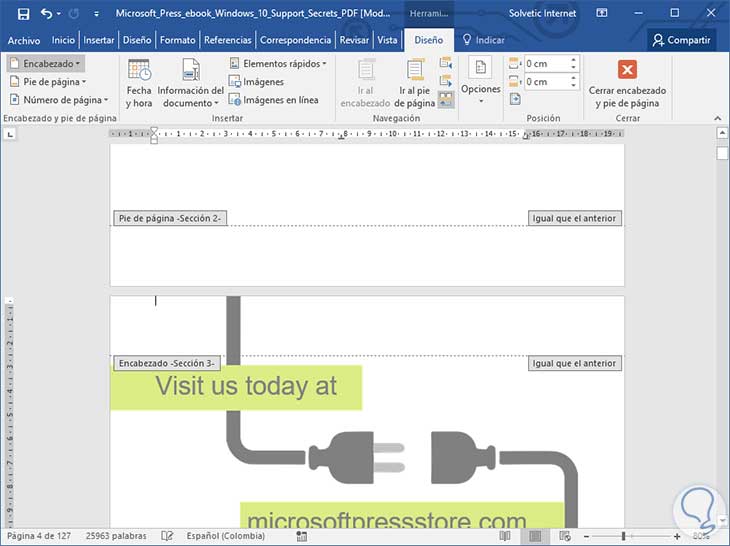Collapse the ribbon with chevron
Viewport: 730px width, 546px height.
pos(717,118)
